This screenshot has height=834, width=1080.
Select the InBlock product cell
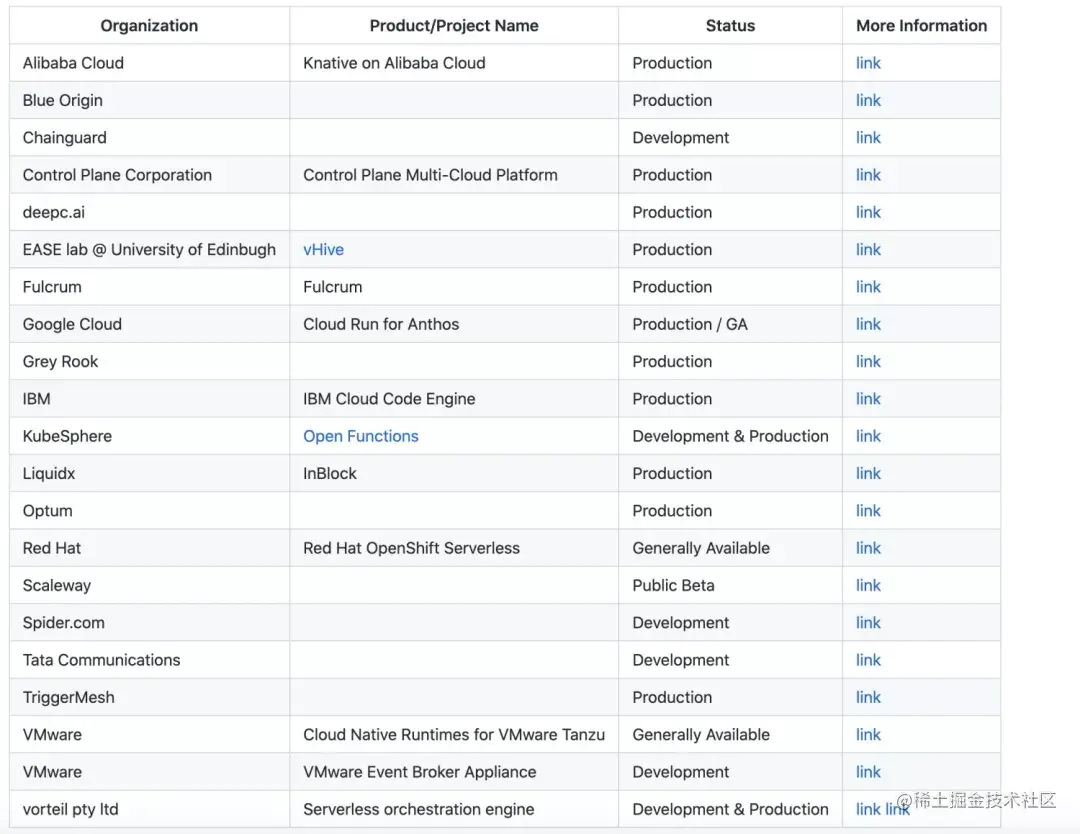(x=454, y=473)
